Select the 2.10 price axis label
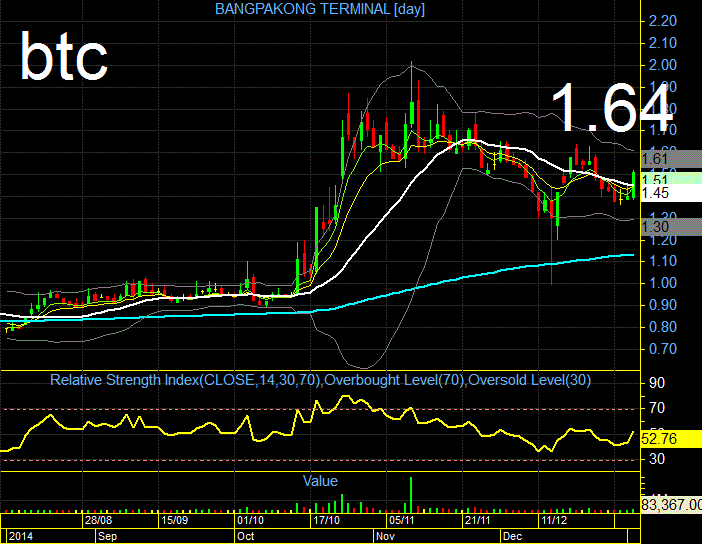This screenshot has height=544, width=702. pyautogui.click(x=662, y=43)
